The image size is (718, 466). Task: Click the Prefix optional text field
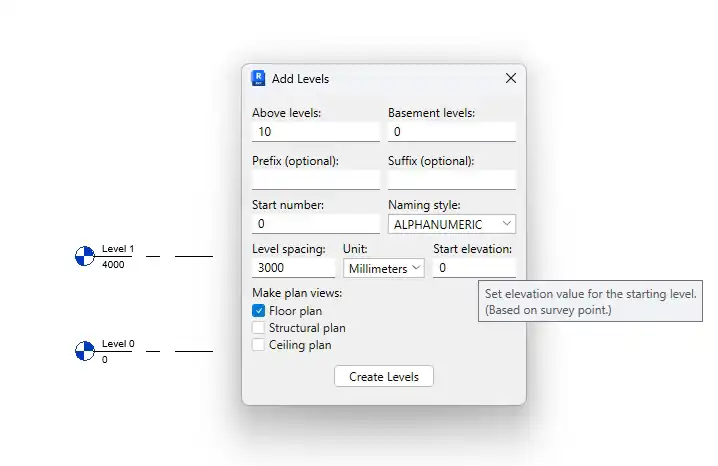316,180
